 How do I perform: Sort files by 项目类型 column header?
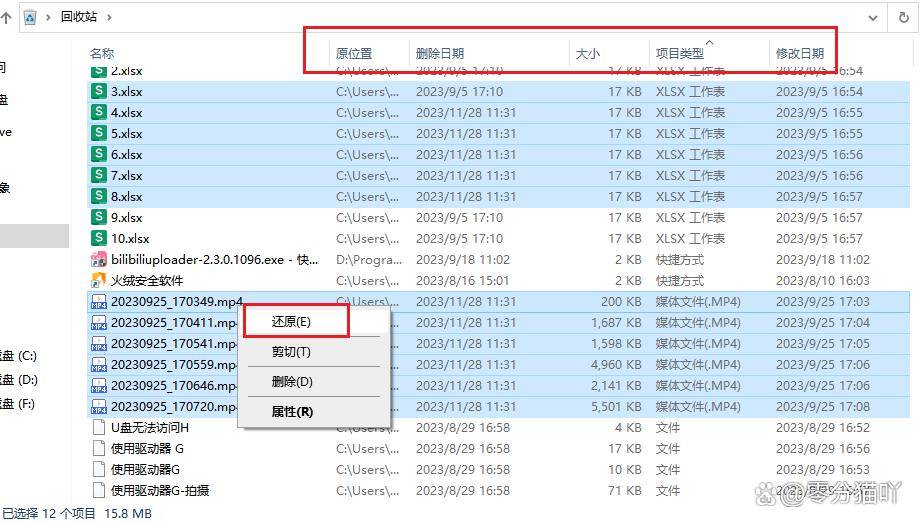(680, 53)
